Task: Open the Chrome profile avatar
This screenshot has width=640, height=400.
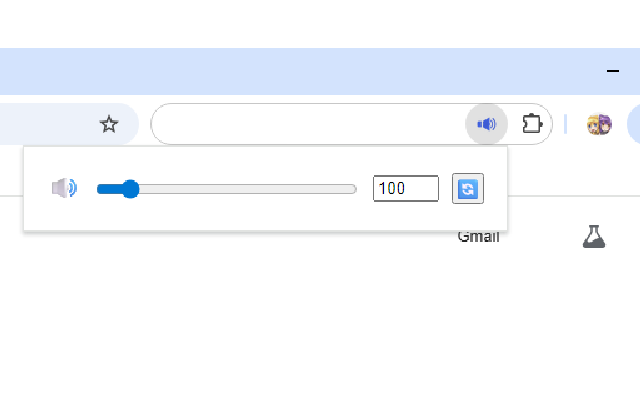Action: point(599,124)
